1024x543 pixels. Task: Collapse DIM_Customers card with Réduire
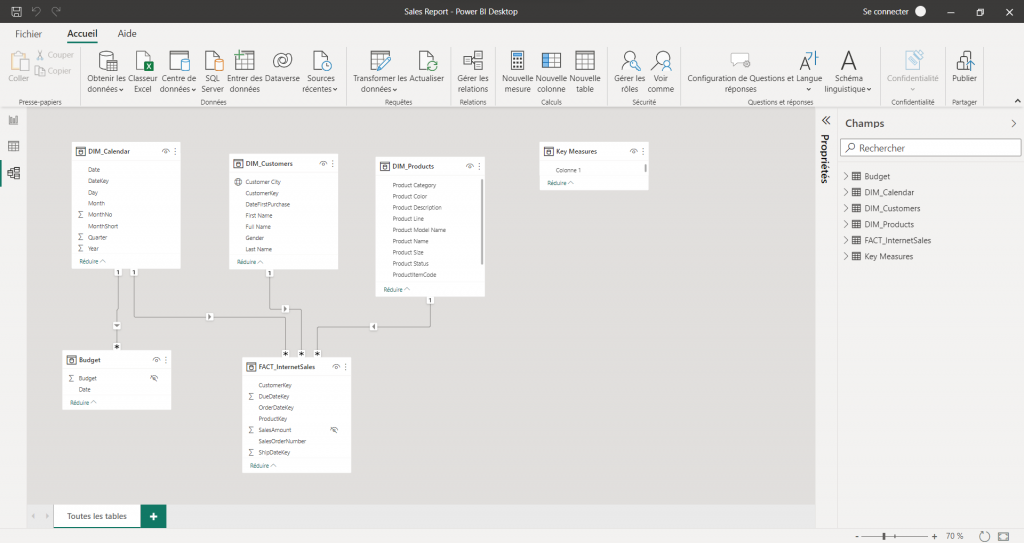pyautogui.click(x=249, y=262)
